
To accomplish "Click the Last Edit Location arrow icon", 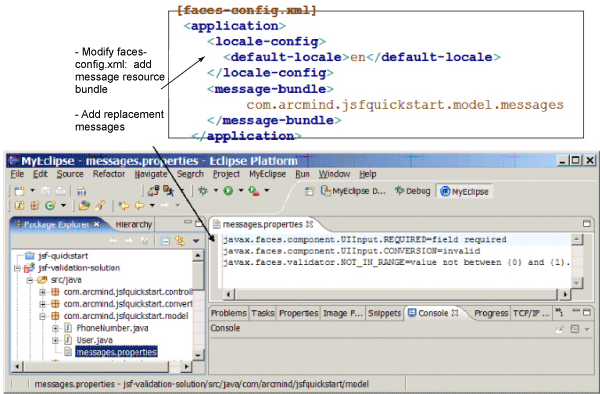I will [x=124, y=206].
